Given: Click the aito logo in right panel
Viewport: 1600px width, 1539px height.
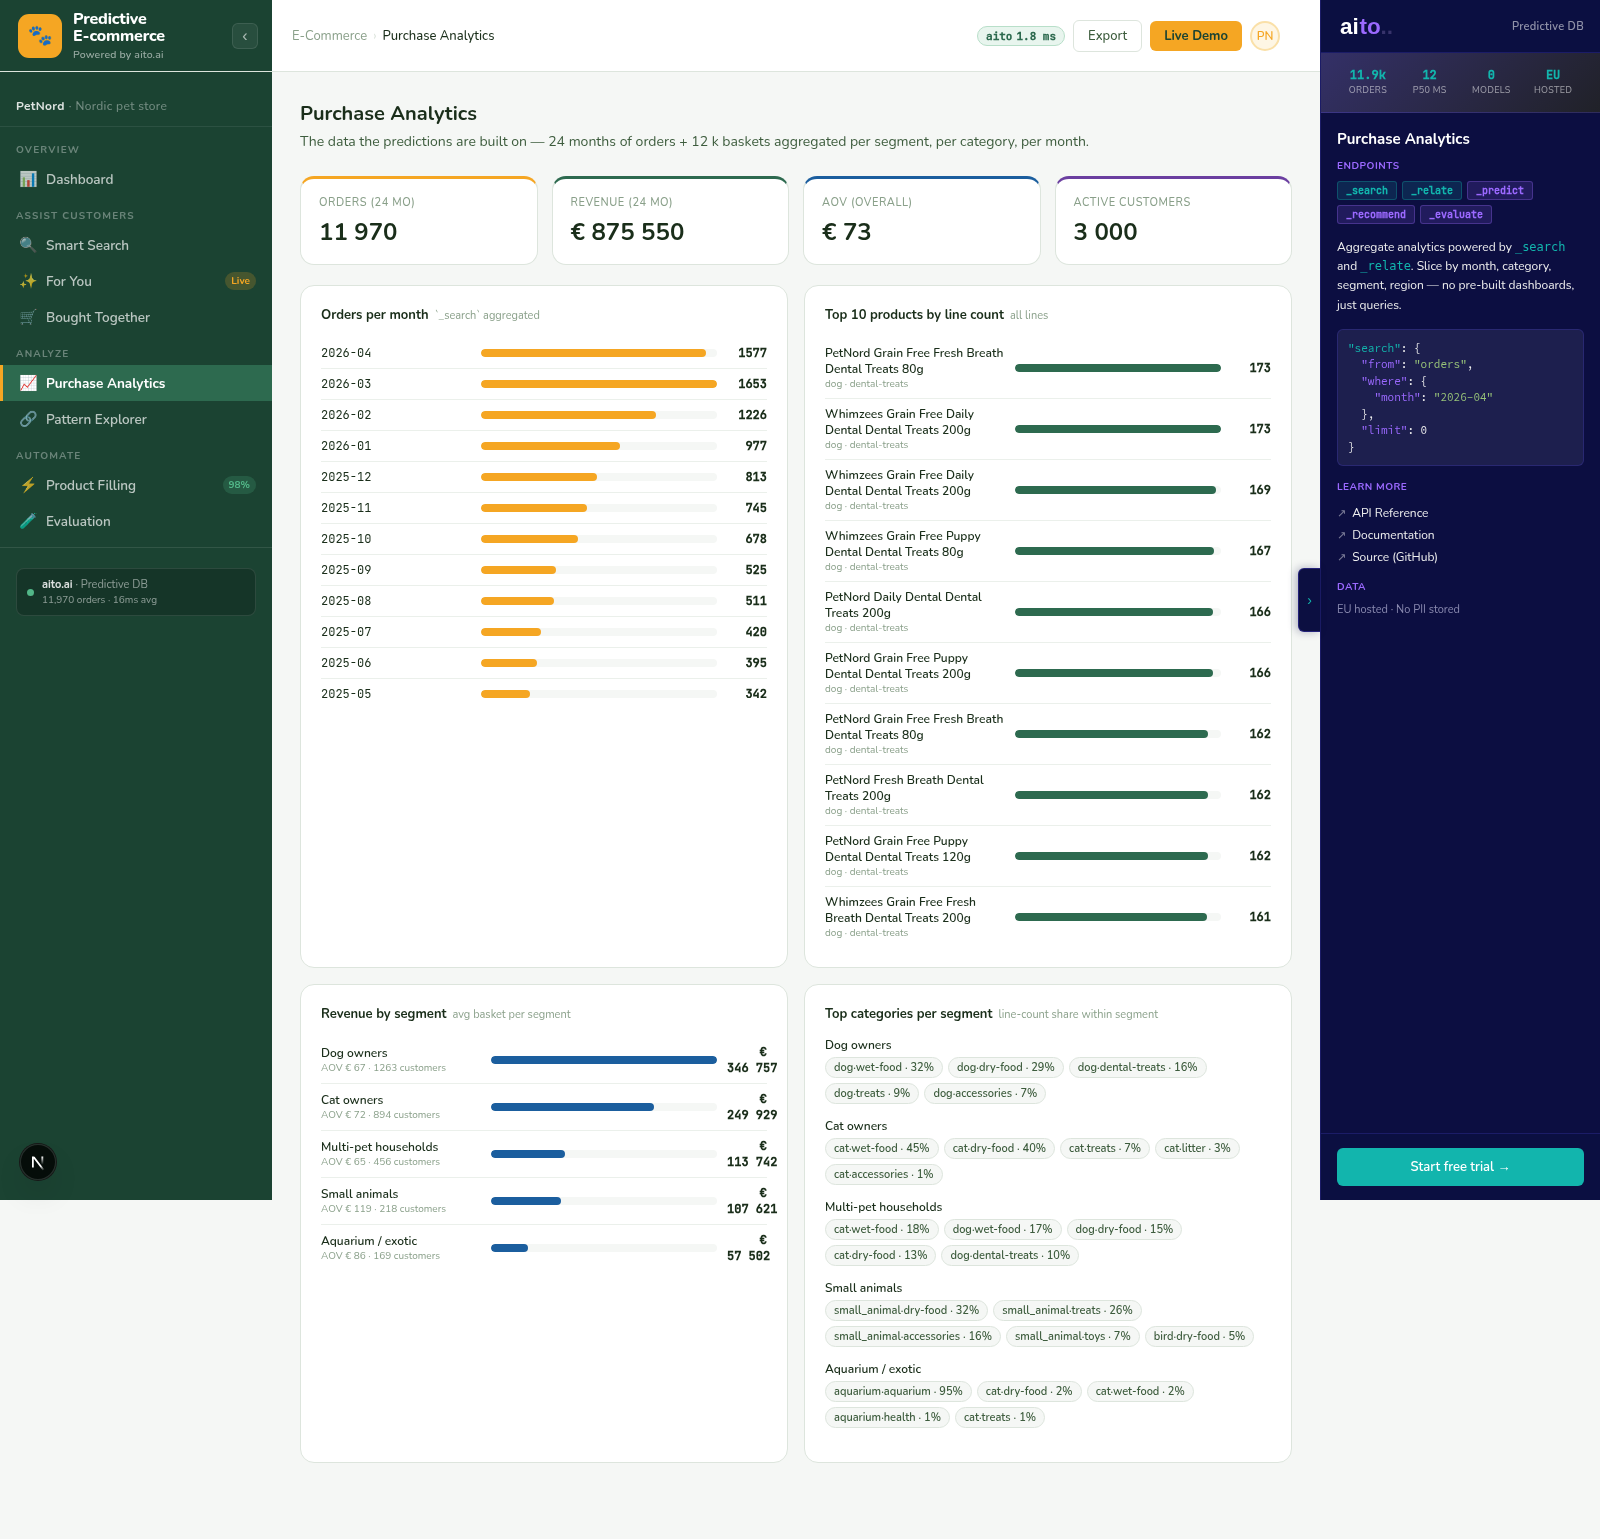Looking at the screenshot, I should tap(1365, 27).
